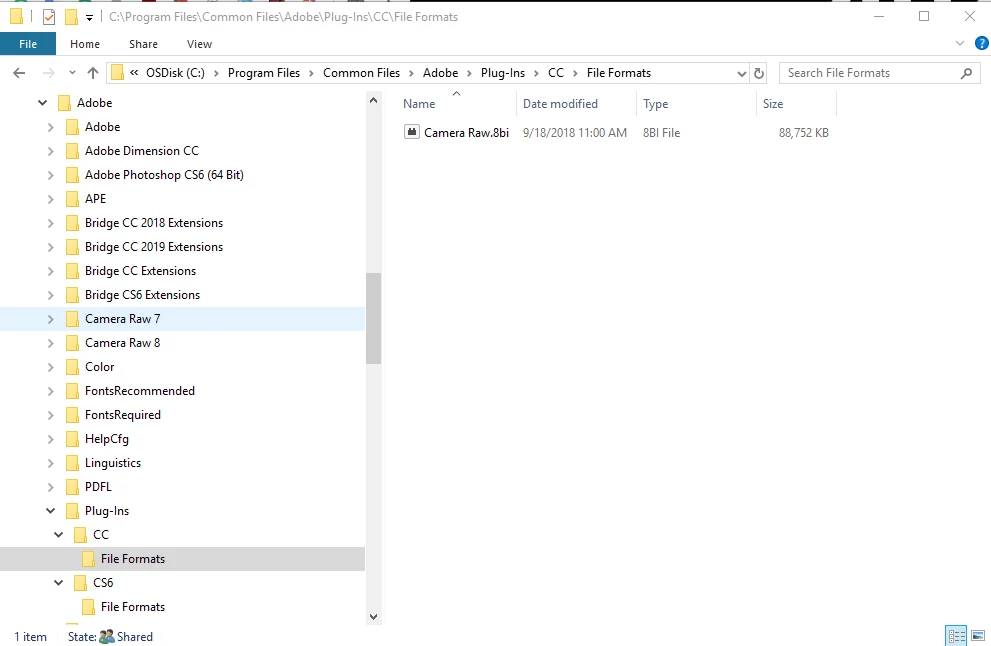Viewport: 991px width, 646px height.
Task: Click the Shared state icon in status bar
Action: point(107,637)
